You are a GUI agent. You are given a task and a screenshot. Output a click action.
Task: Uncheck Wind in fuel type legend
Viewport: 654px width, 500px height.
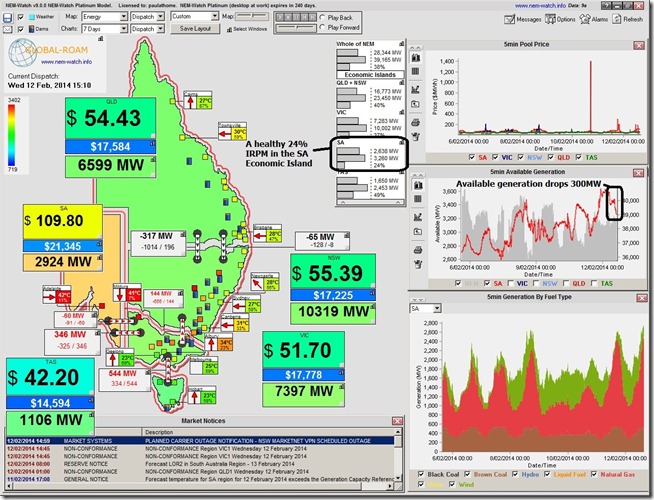click(452, 484)
